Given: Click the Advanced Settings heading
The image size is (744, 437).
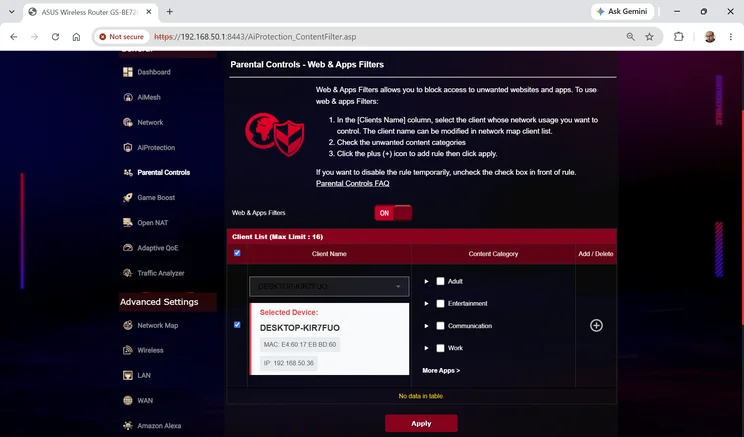Looking at the screenshot, I should [x=159, y=302].
